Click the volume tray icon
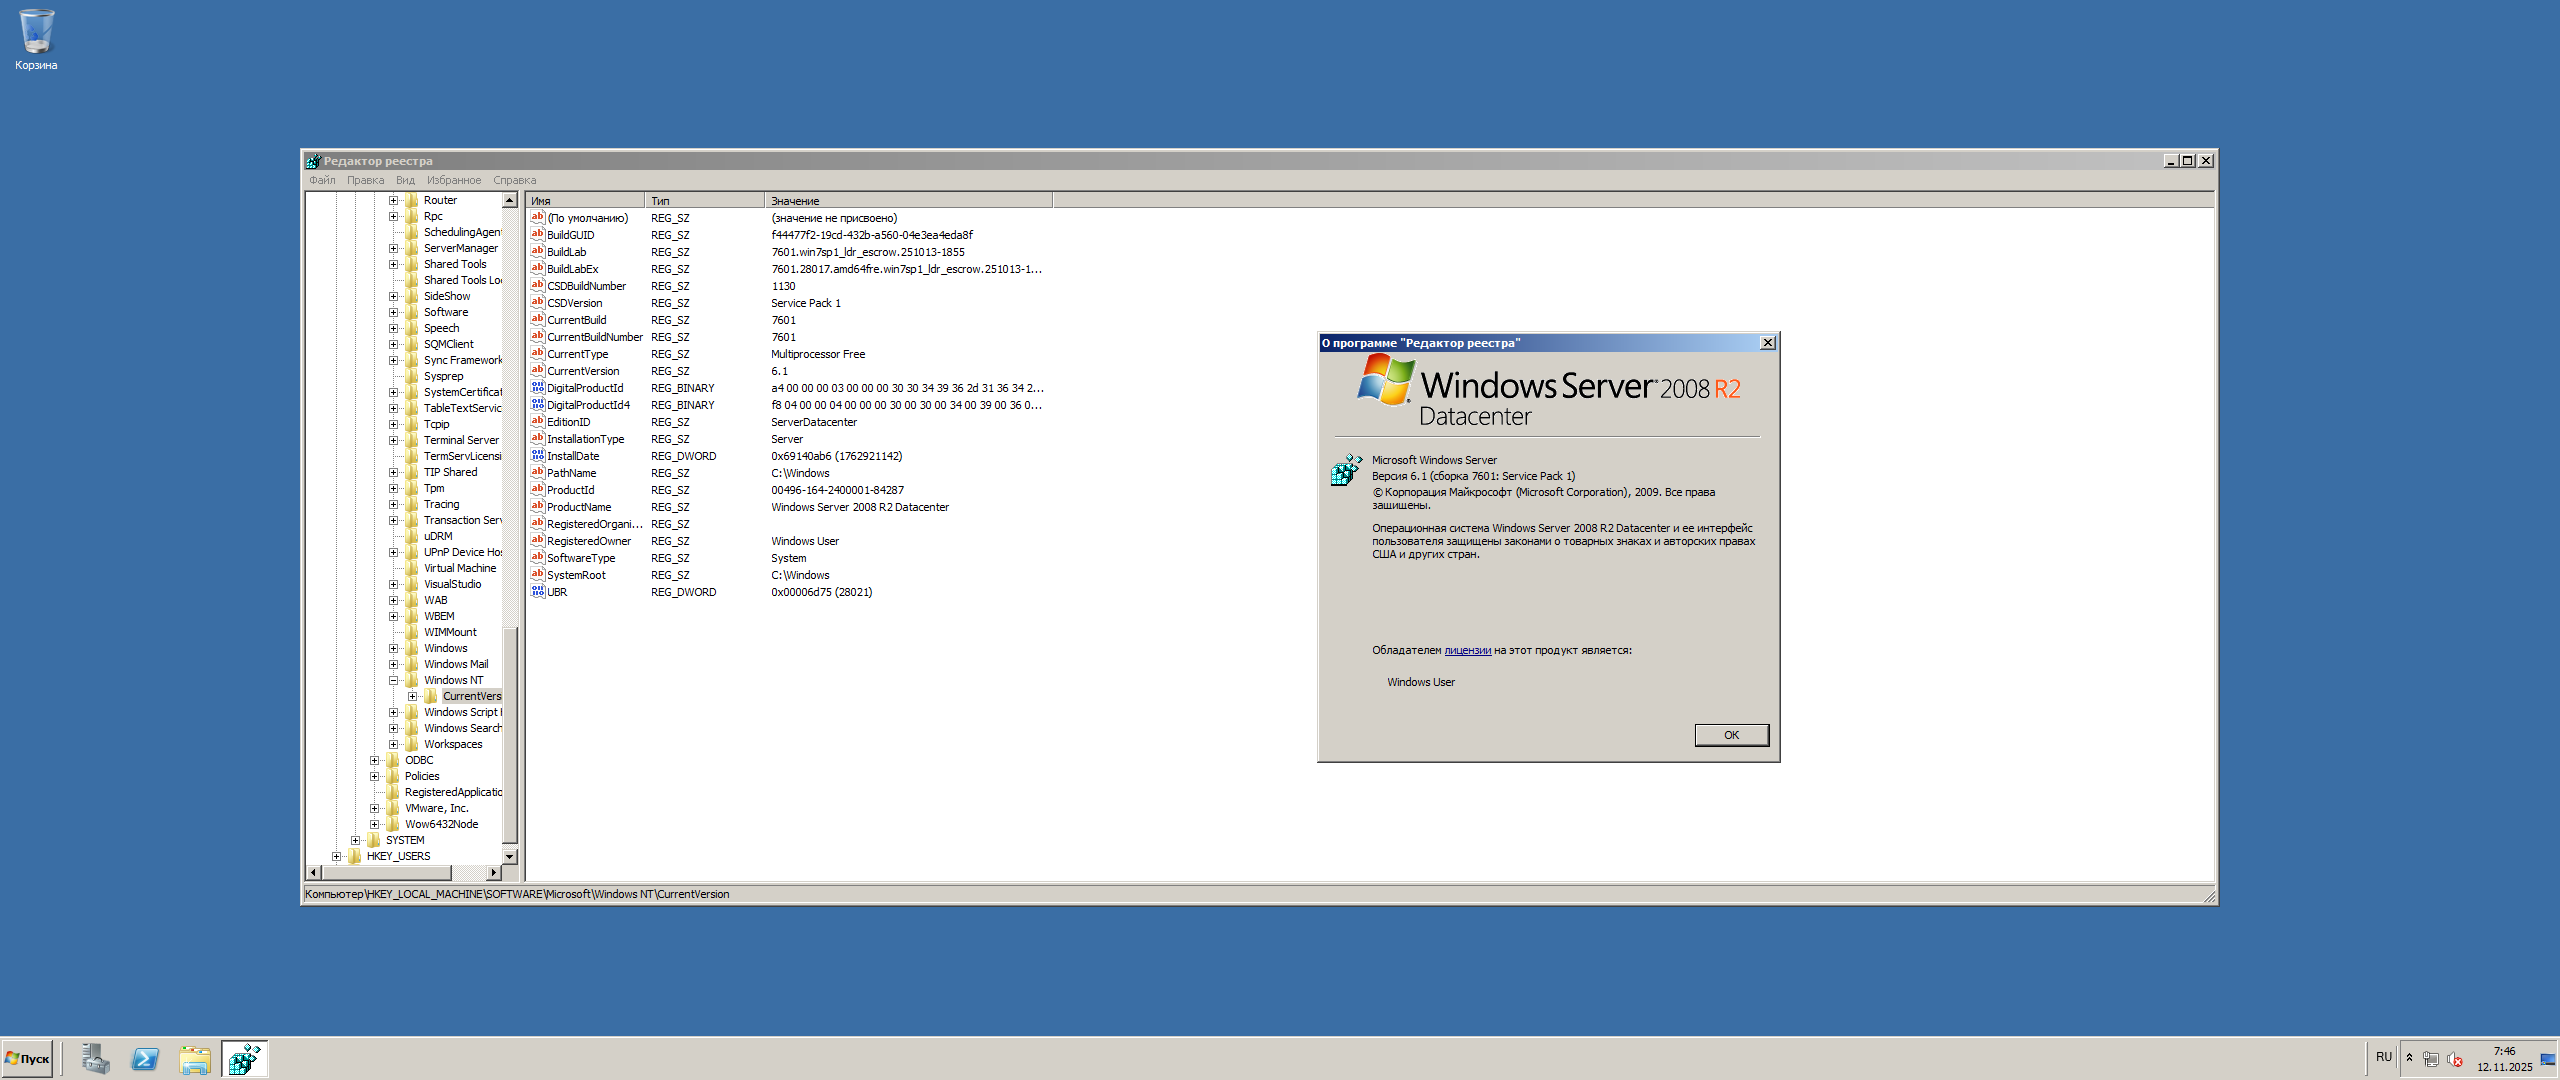 2454,1059
